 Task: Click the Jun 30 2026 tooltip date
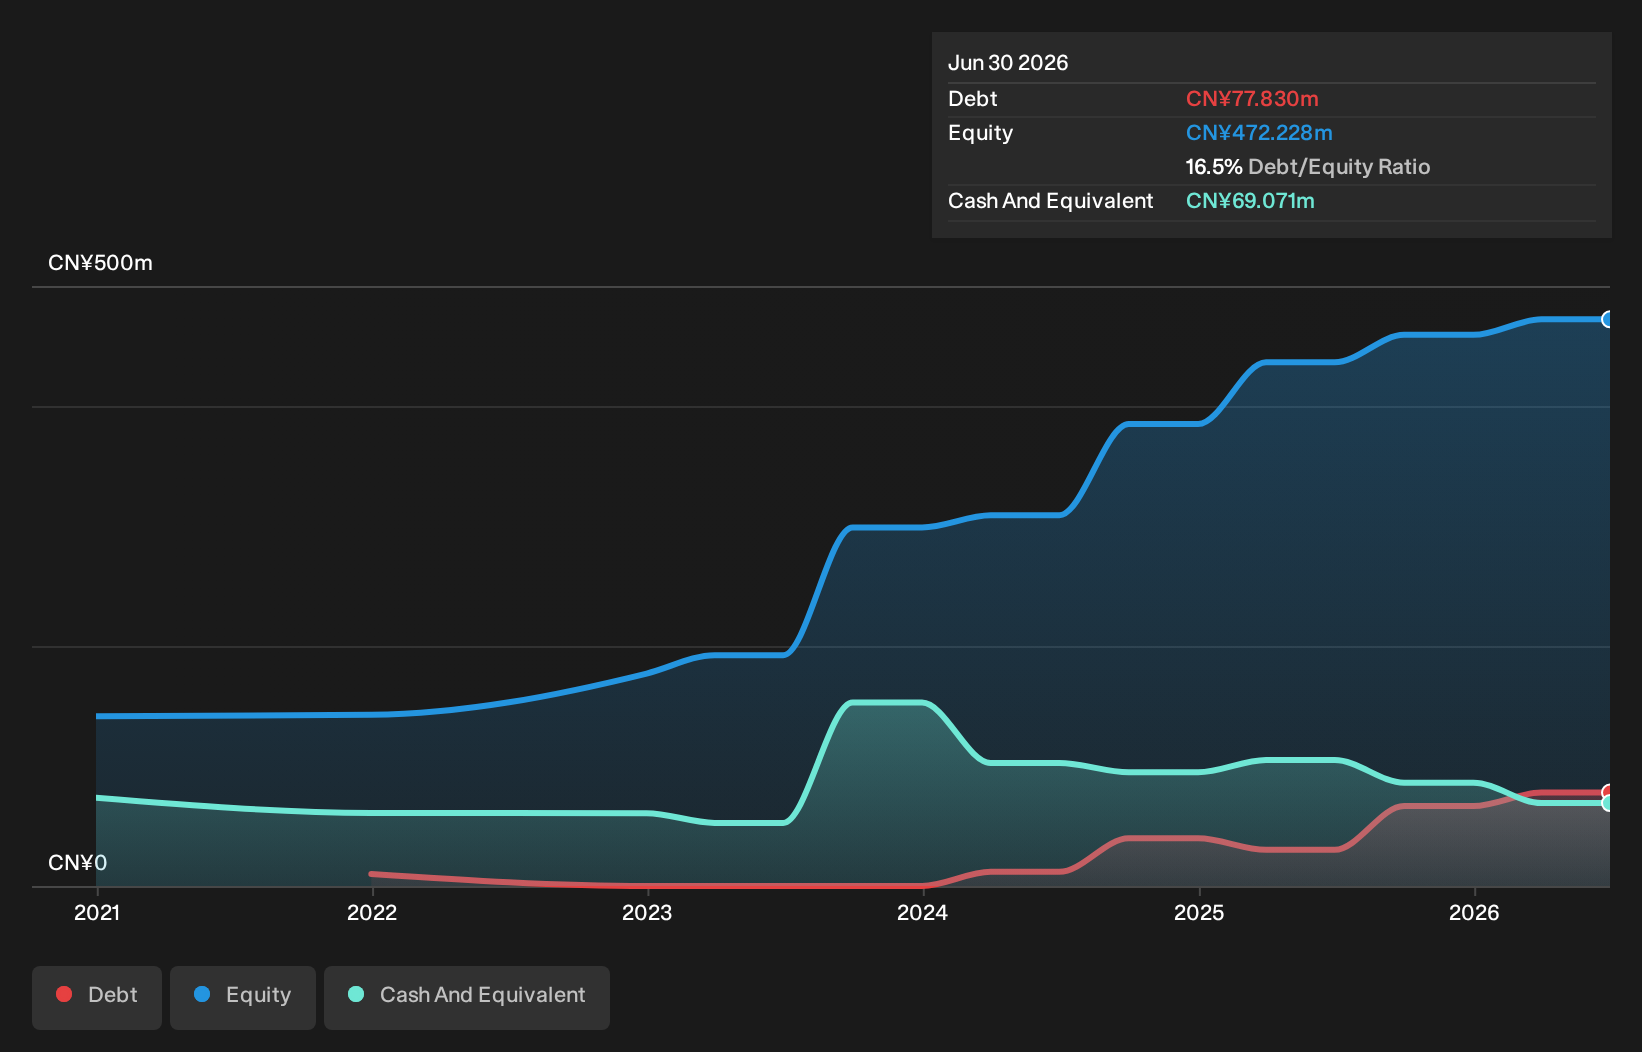tap(1008, 63)
